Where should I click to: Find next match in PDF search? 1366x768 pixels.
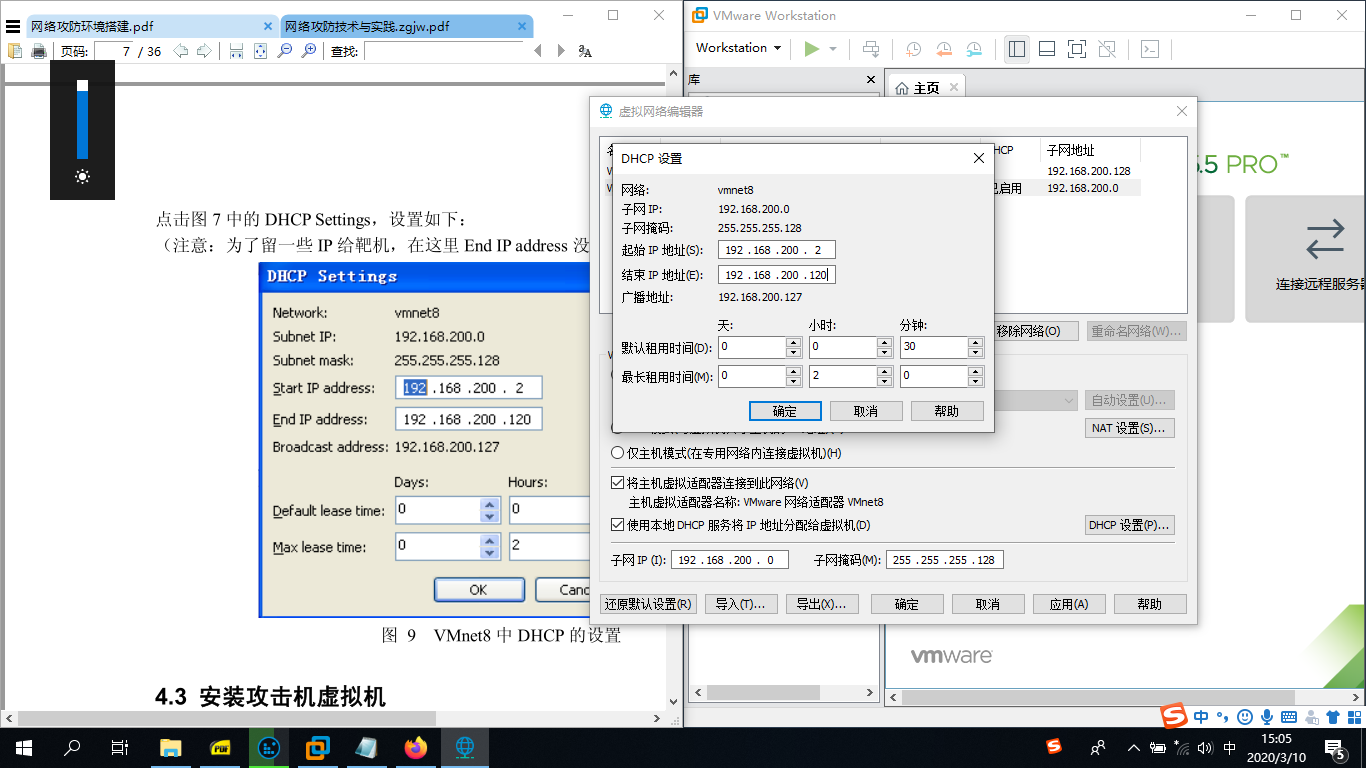tap(561, 51)
